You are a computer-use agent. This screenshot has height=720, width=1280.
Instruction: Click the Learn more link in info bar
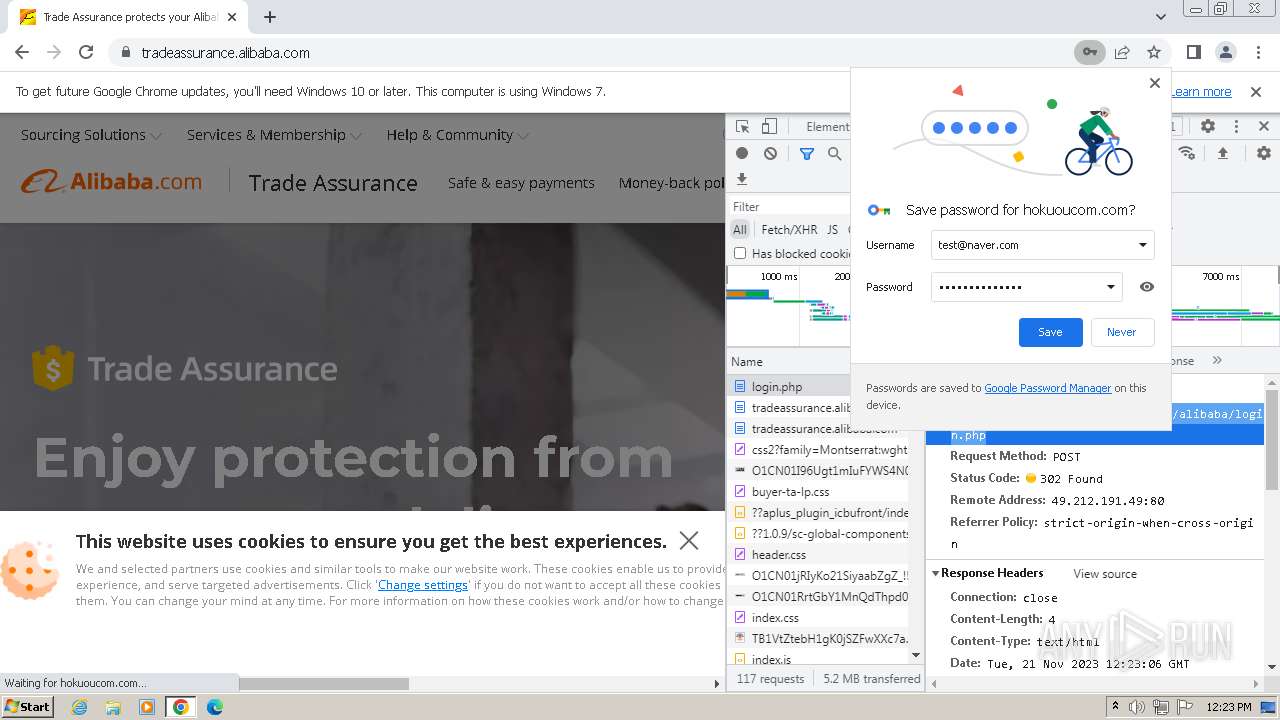pyautogui.click(x=1201, y=91)
